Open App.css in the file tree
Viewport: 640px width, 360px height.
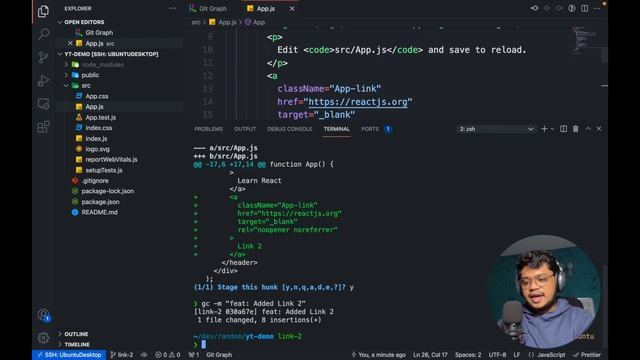tap(97, 96)
